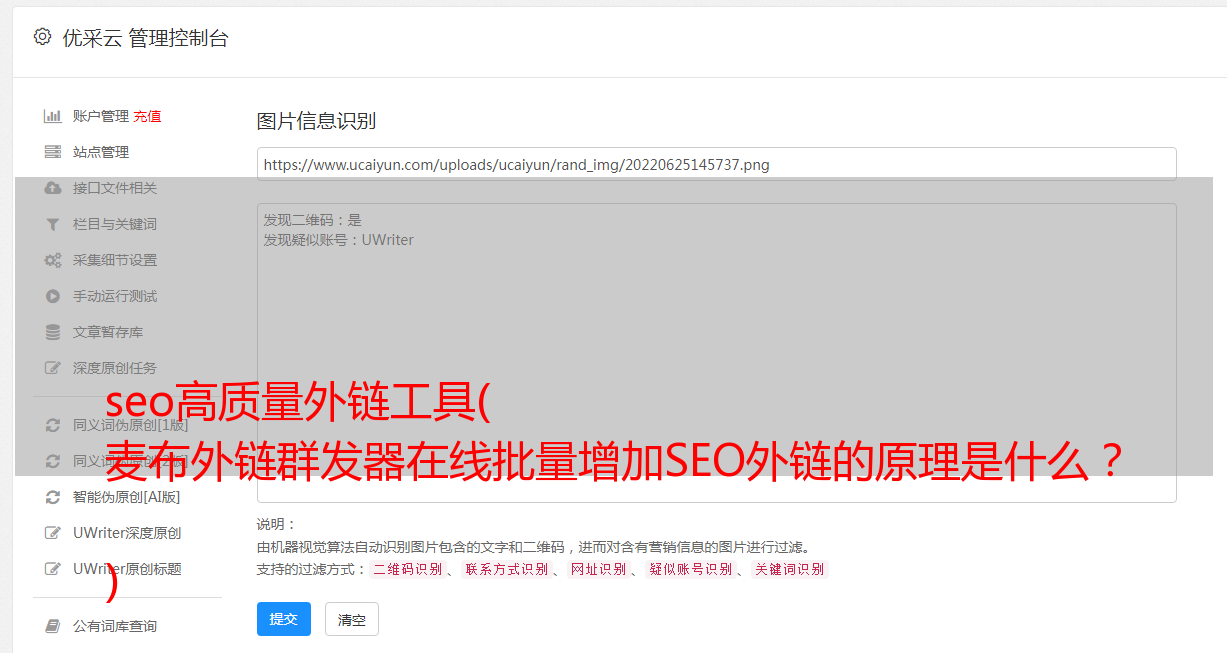This screenshot has height=653, width=1227.
Task: Click the edit icon for 深度原创任务
Action: click(x=53, y=368)
